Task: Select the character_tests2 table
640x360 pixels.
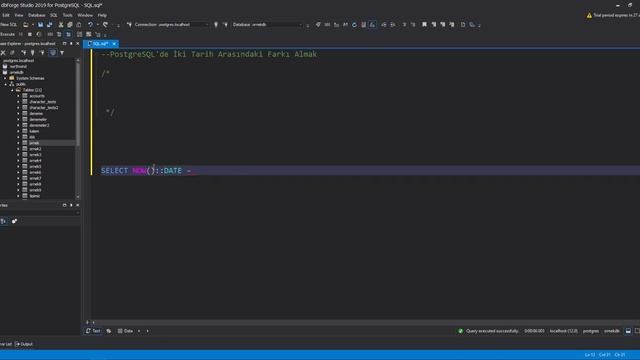Action: coord(44,108)
